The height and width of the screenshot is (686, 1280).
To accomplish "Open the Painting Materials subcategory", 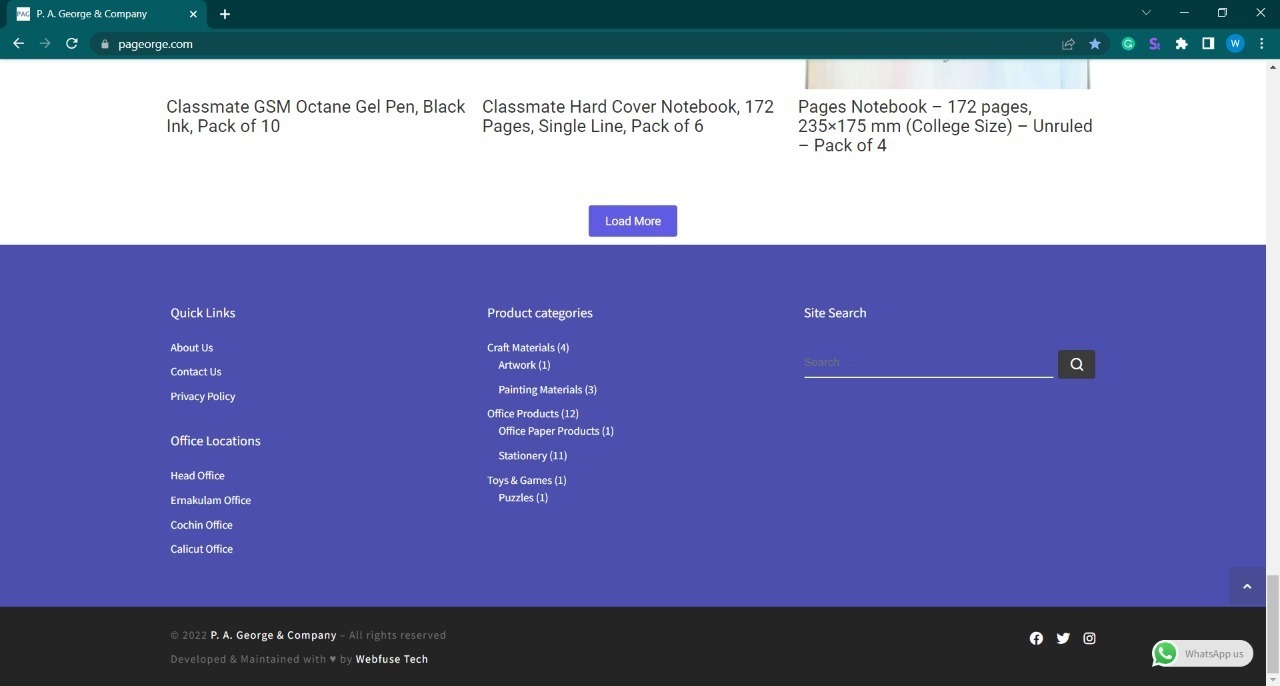I will (540, 390).
